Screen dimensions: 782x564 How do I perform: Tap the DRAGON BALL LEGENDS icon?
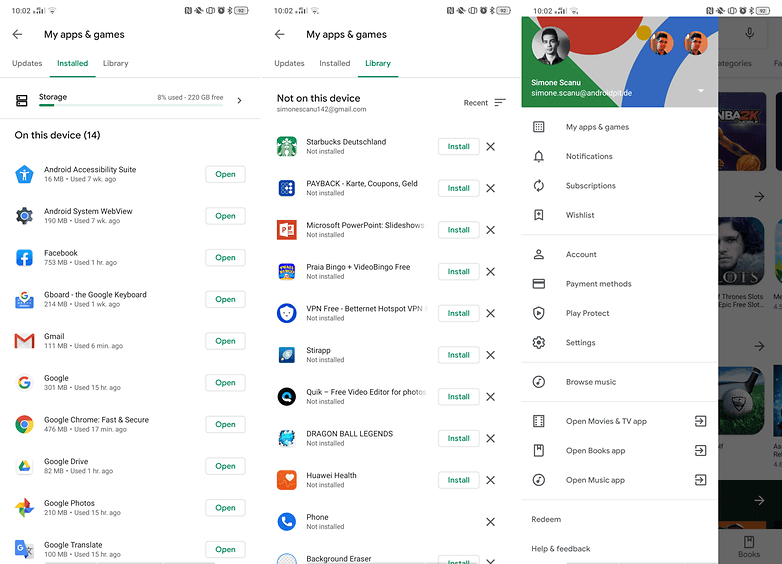pos(287,438)
